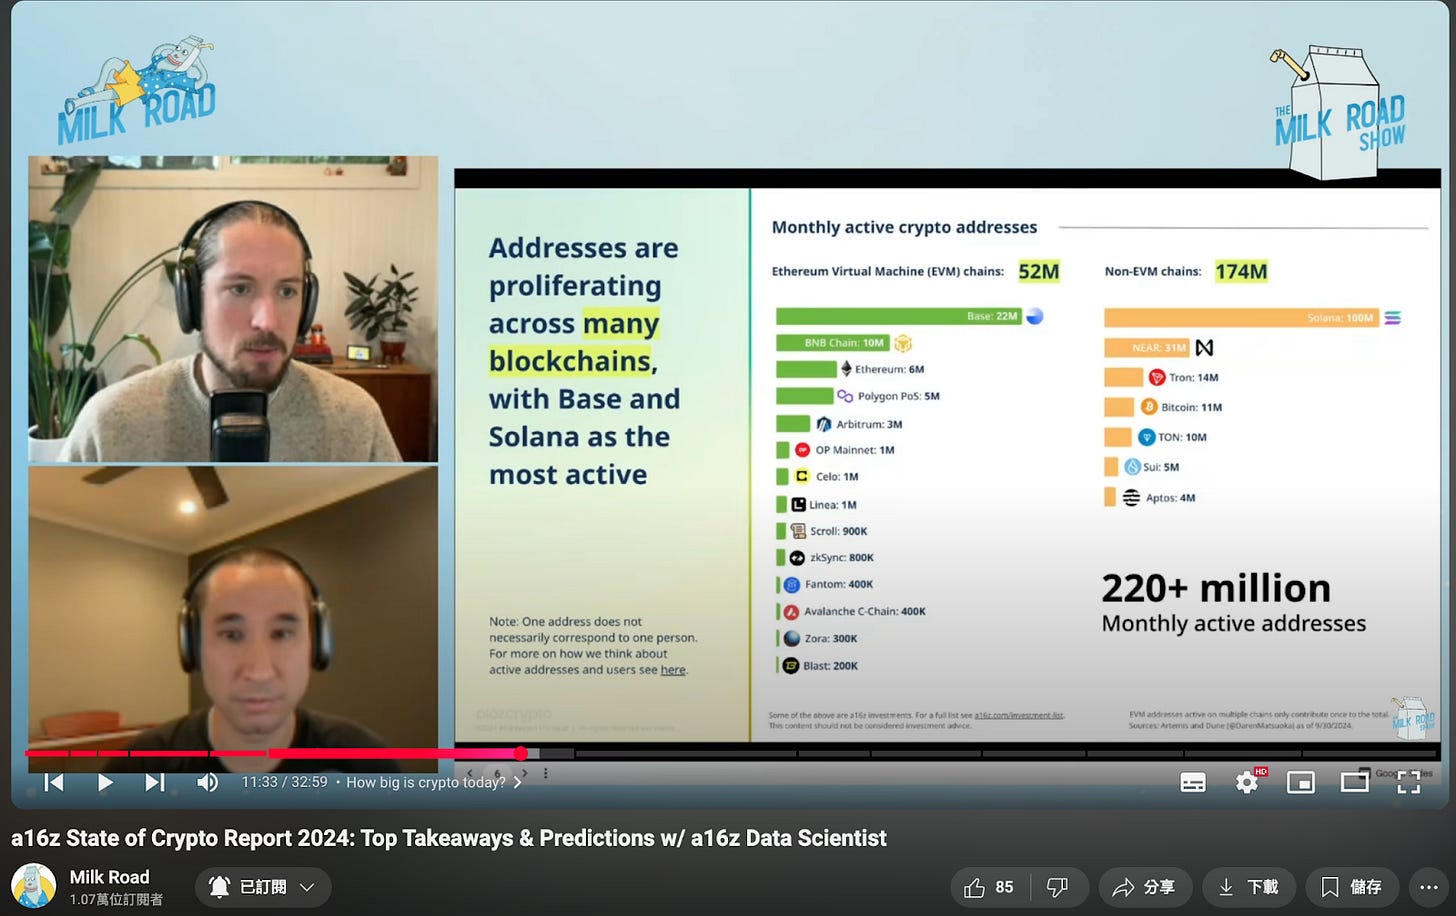Skip to the previous video
This screenshot has height=916, width=1456.
coord(54,782)
